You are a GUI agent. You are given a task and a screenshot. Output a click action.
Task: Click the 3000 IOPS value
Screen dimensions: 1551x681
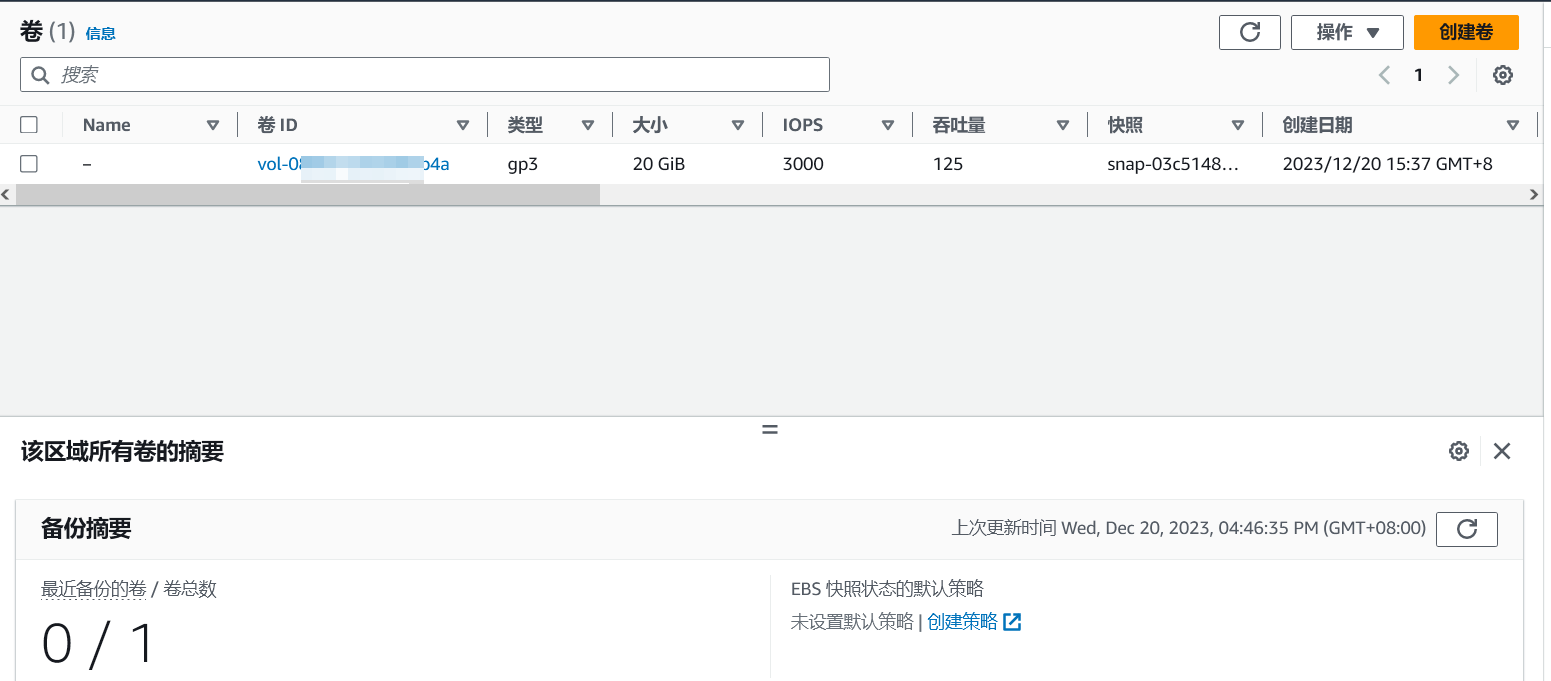click(803, 164)
